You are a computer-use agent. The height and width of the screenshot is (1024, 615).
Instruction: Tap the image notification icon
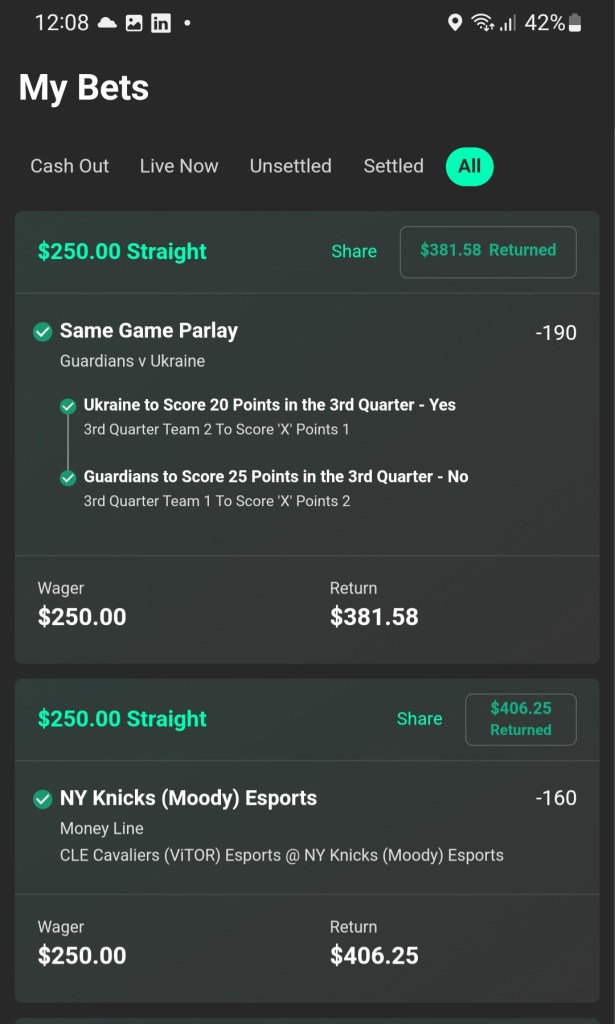pos(134,23)
